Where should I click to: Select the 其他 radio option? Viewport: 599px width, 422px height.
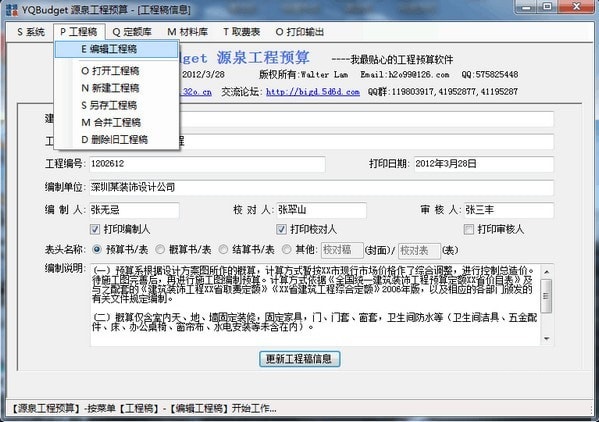(286, 250)
